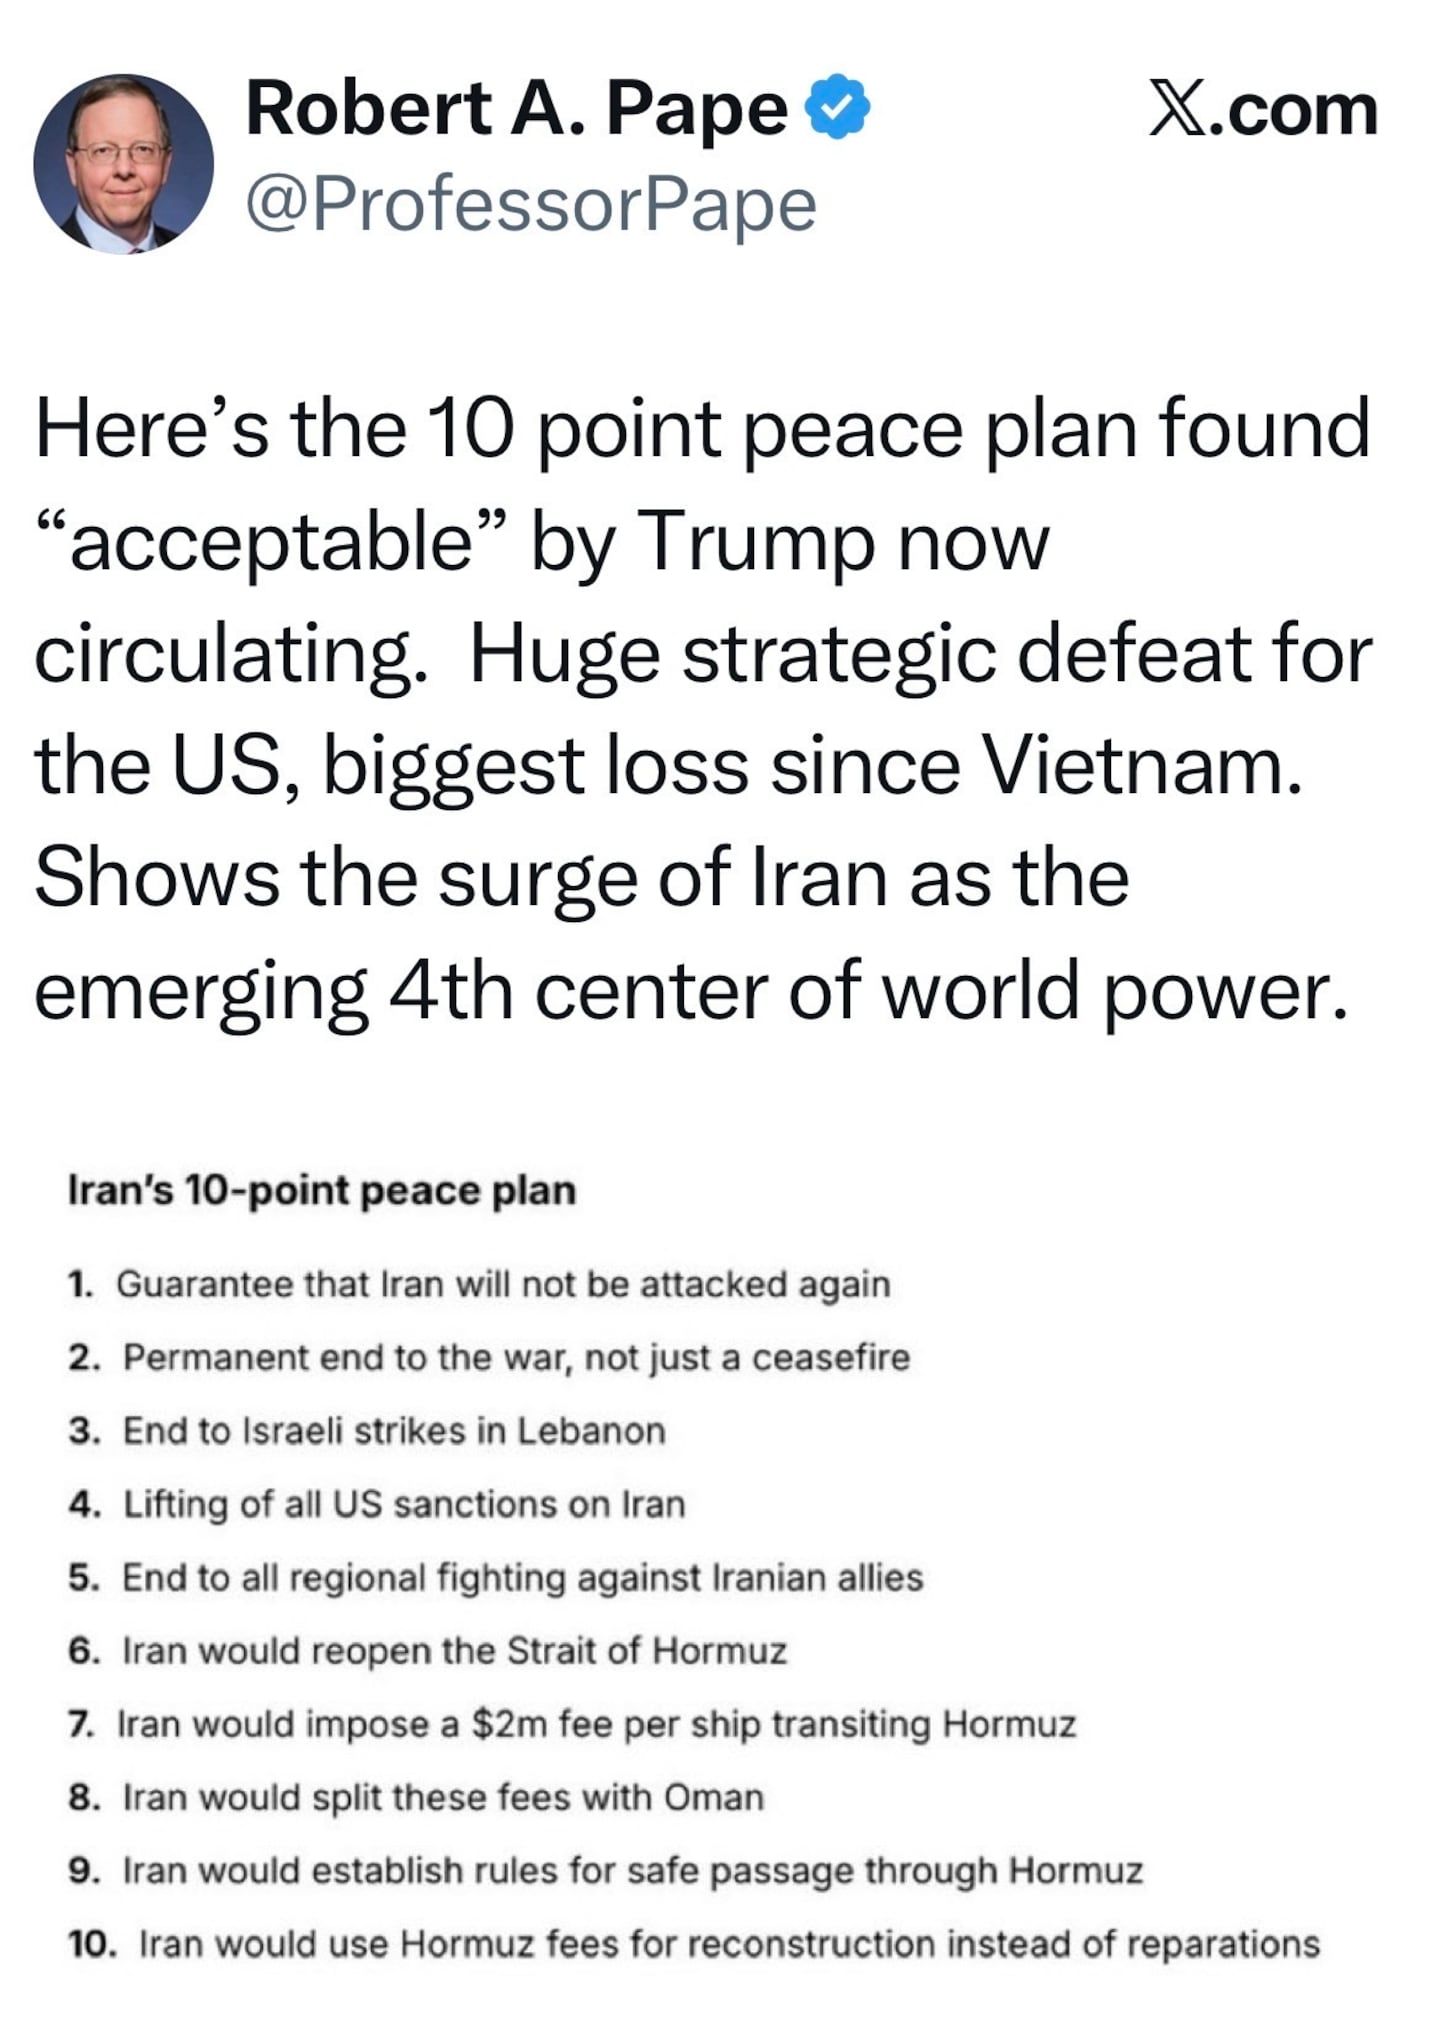Click Robert A. Pape's profile photo
Viewport: 1440px width, 2037px height.
pos(123,163)
